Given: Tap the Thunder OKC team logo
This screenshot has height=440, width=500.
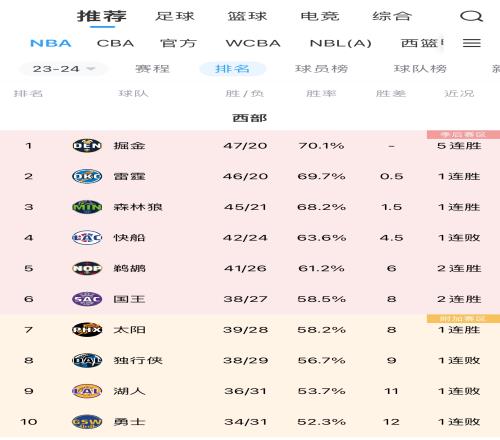Looking at the screenshot, I should point(87,176).
